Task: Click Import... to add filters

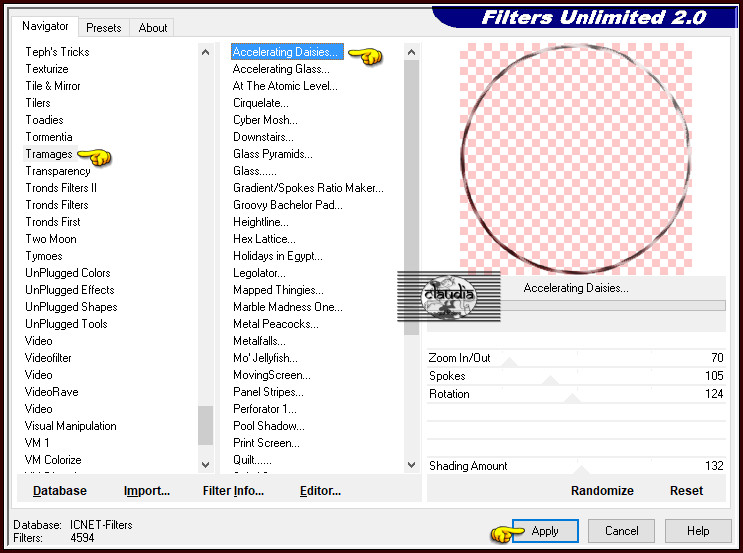Action: [x=146, y=490]
